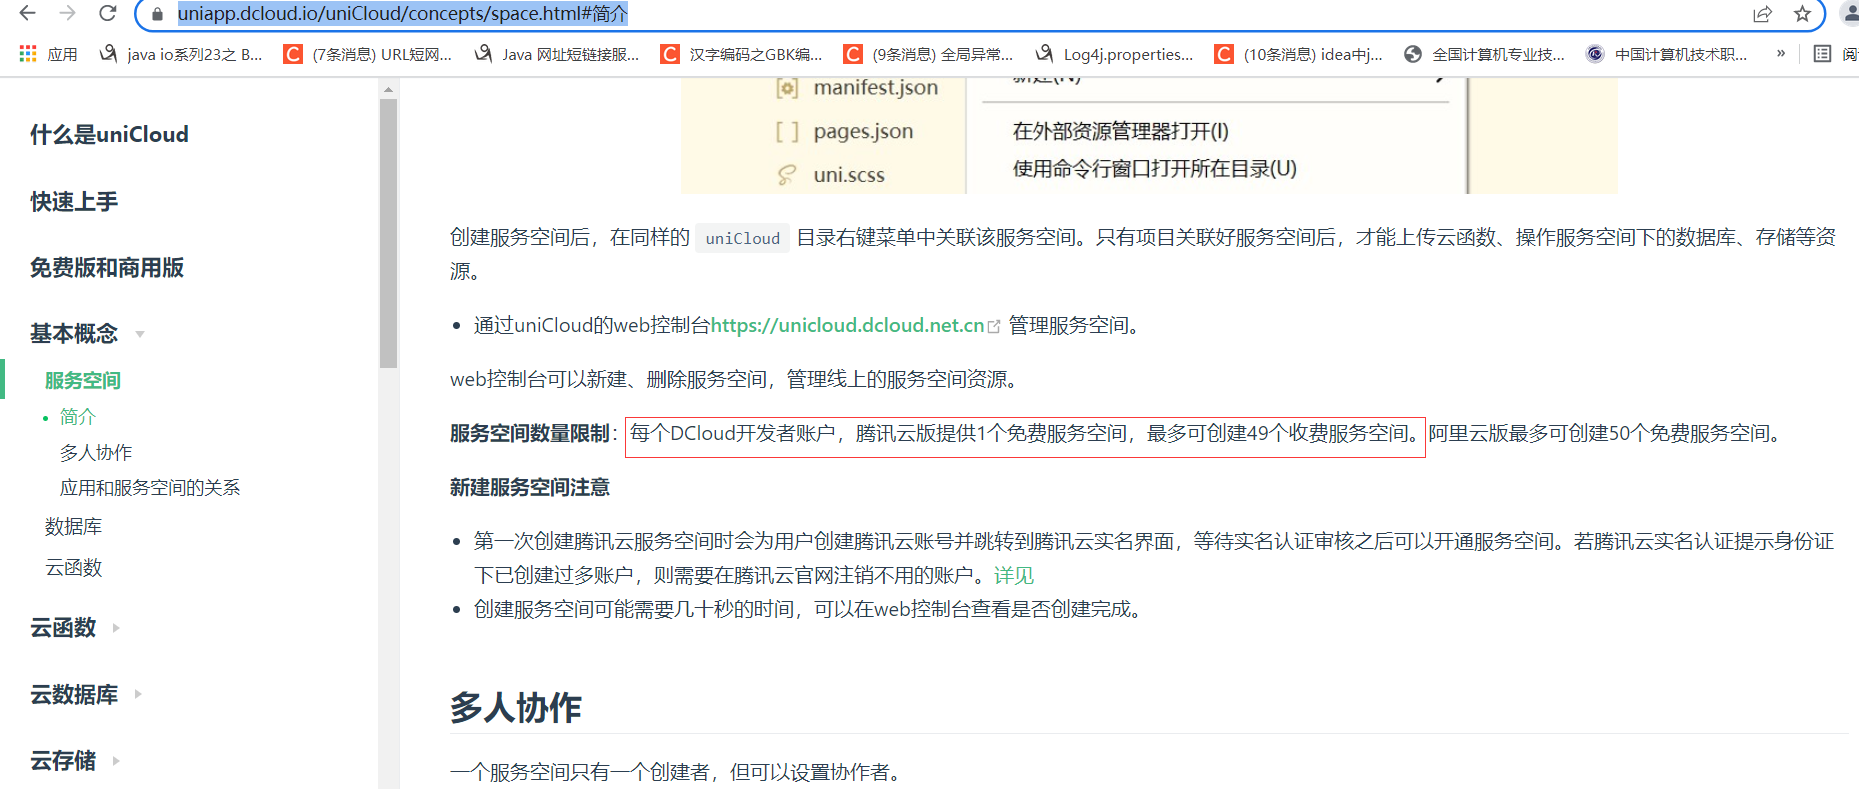This screenshot has width=1859, height=789.
Task: Open 数据库 under 基本概念
Action: tap(73, 527)
